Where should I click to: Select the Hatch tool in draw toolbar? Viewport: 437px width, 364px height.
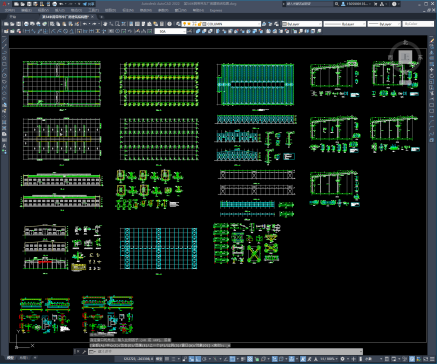pyautogui.click(x=4, y=122)
